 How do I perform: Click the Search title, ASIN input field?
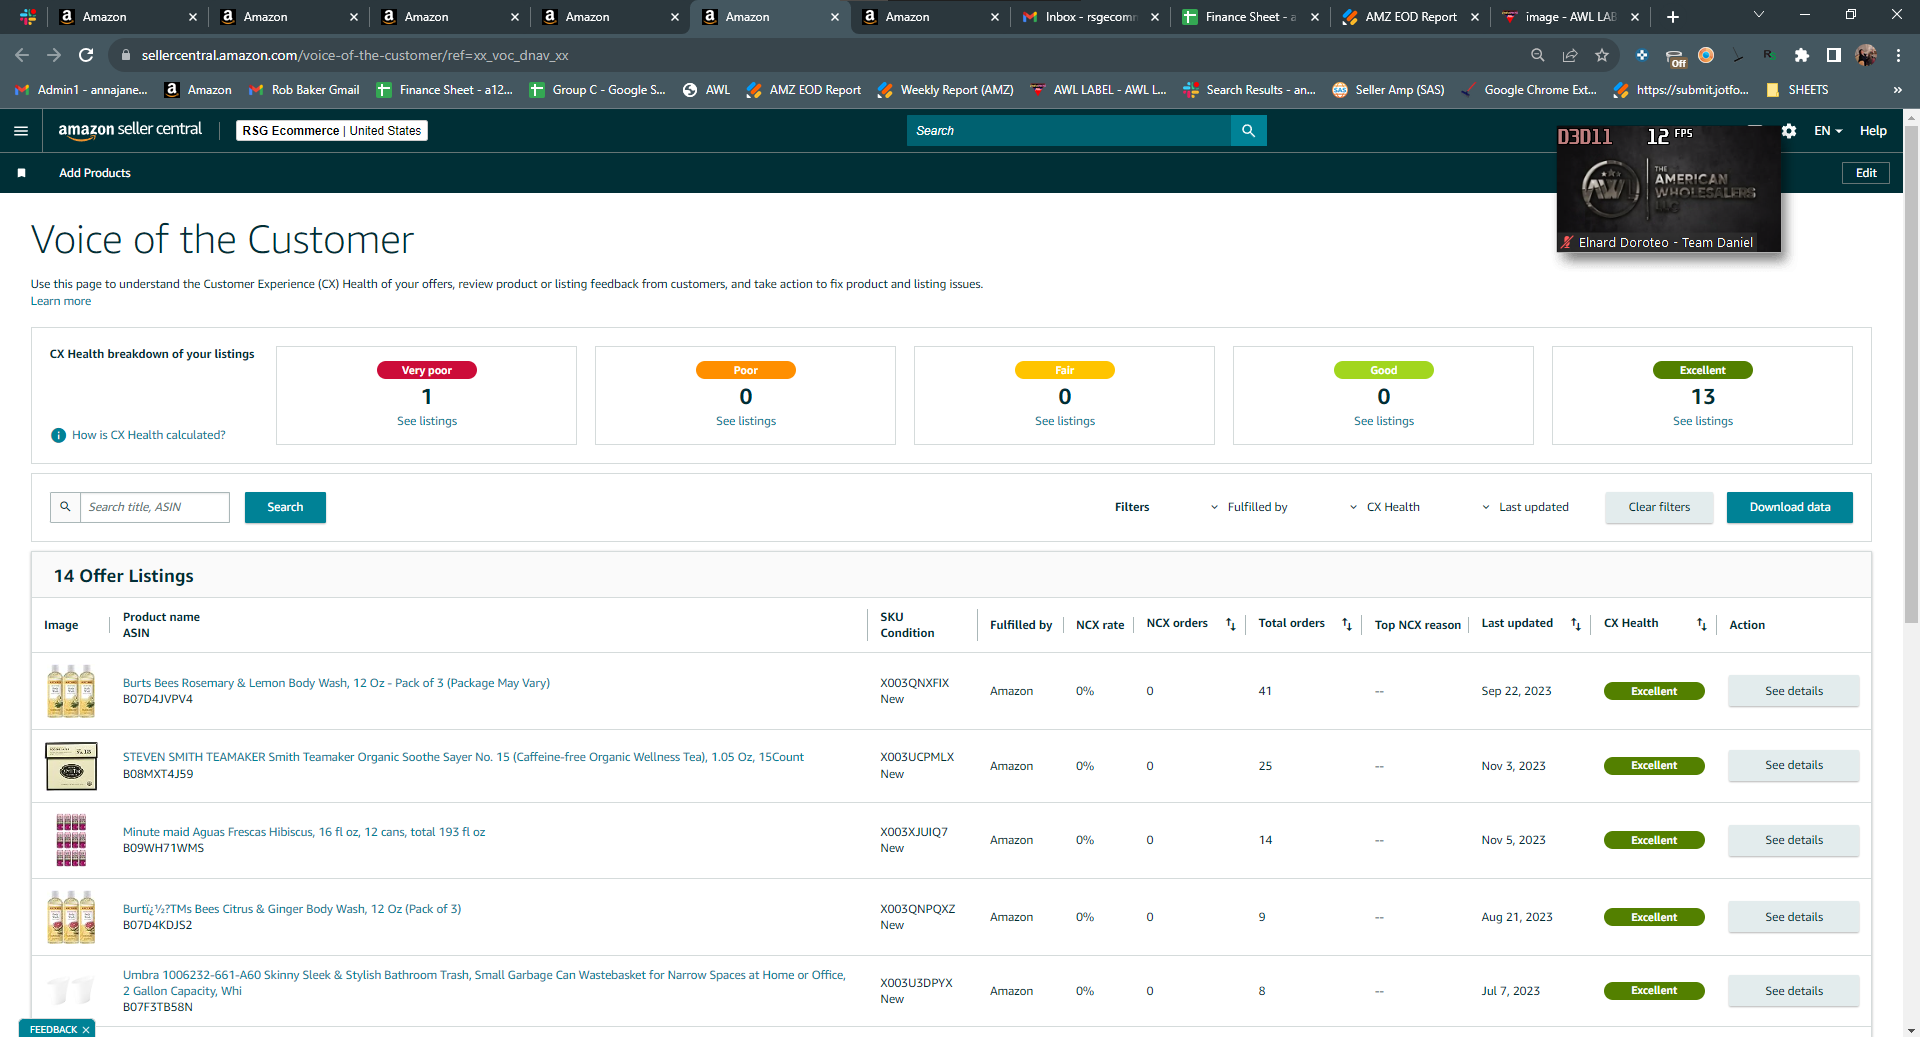[154, 507]
